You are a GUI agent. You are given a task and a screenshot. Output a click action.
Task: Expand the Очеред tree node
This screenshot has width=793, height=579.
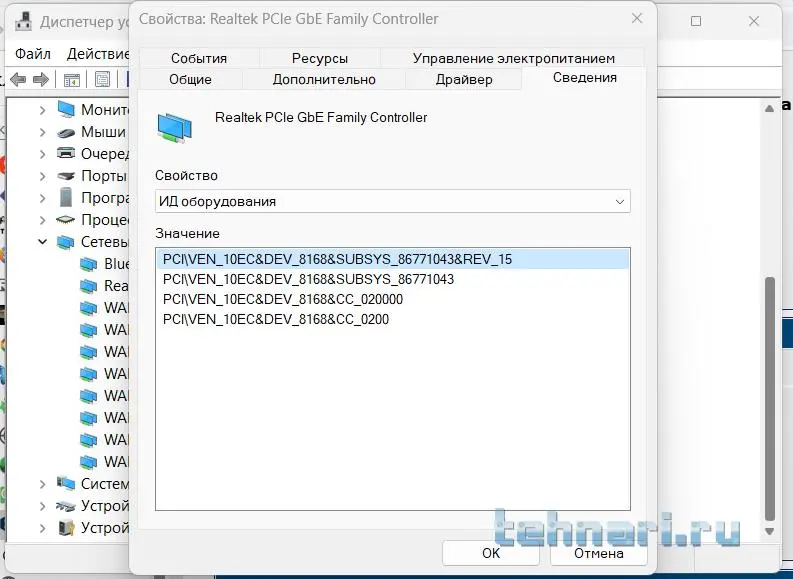click(43, 154)
